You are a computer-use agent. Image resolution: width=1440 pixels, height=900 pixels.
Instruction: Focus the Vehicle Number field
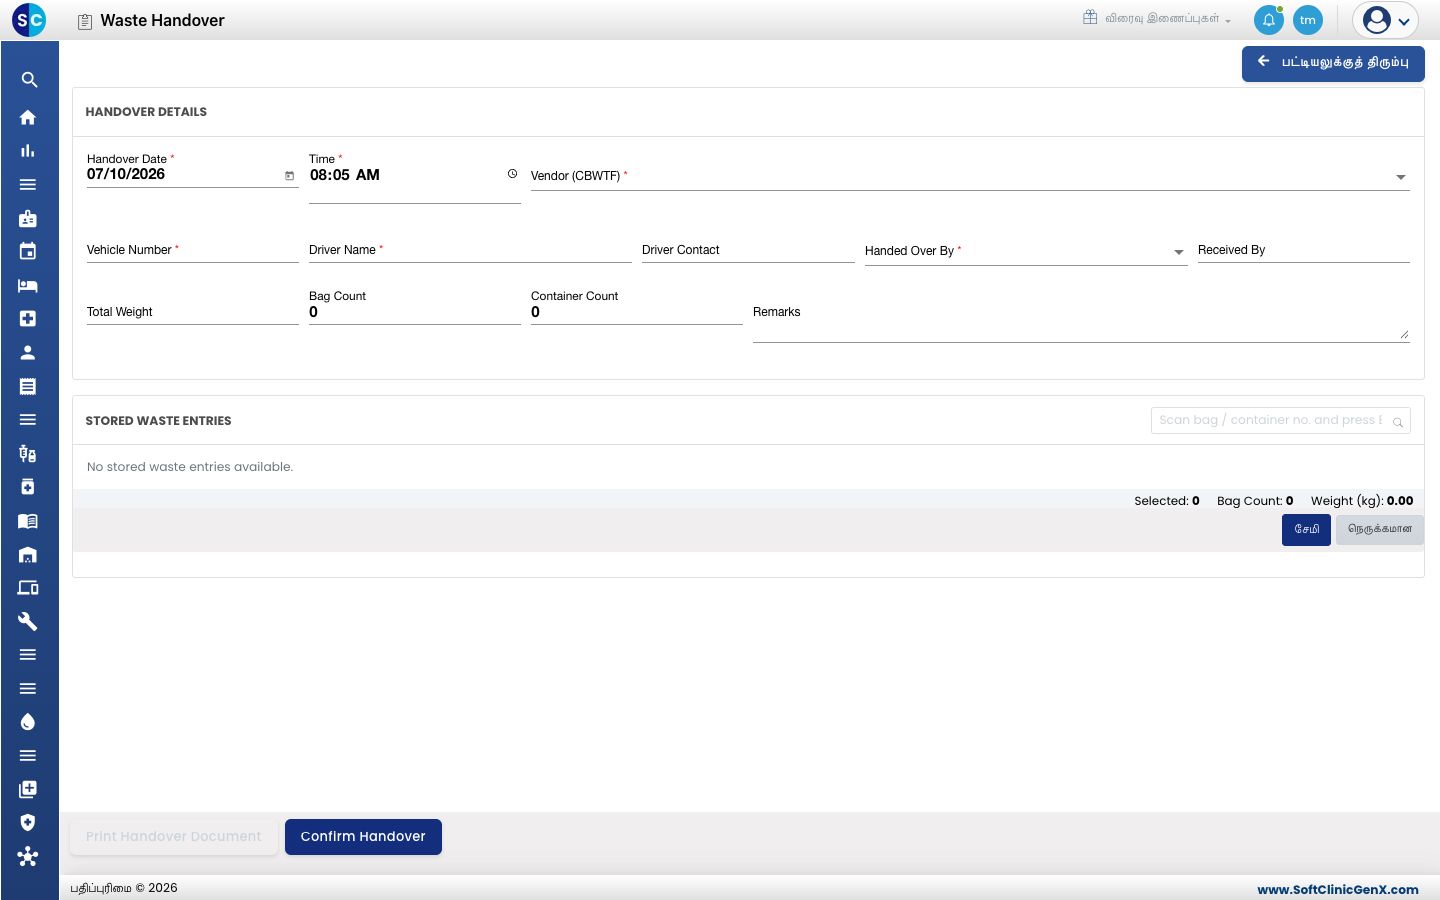coord(193,251)
